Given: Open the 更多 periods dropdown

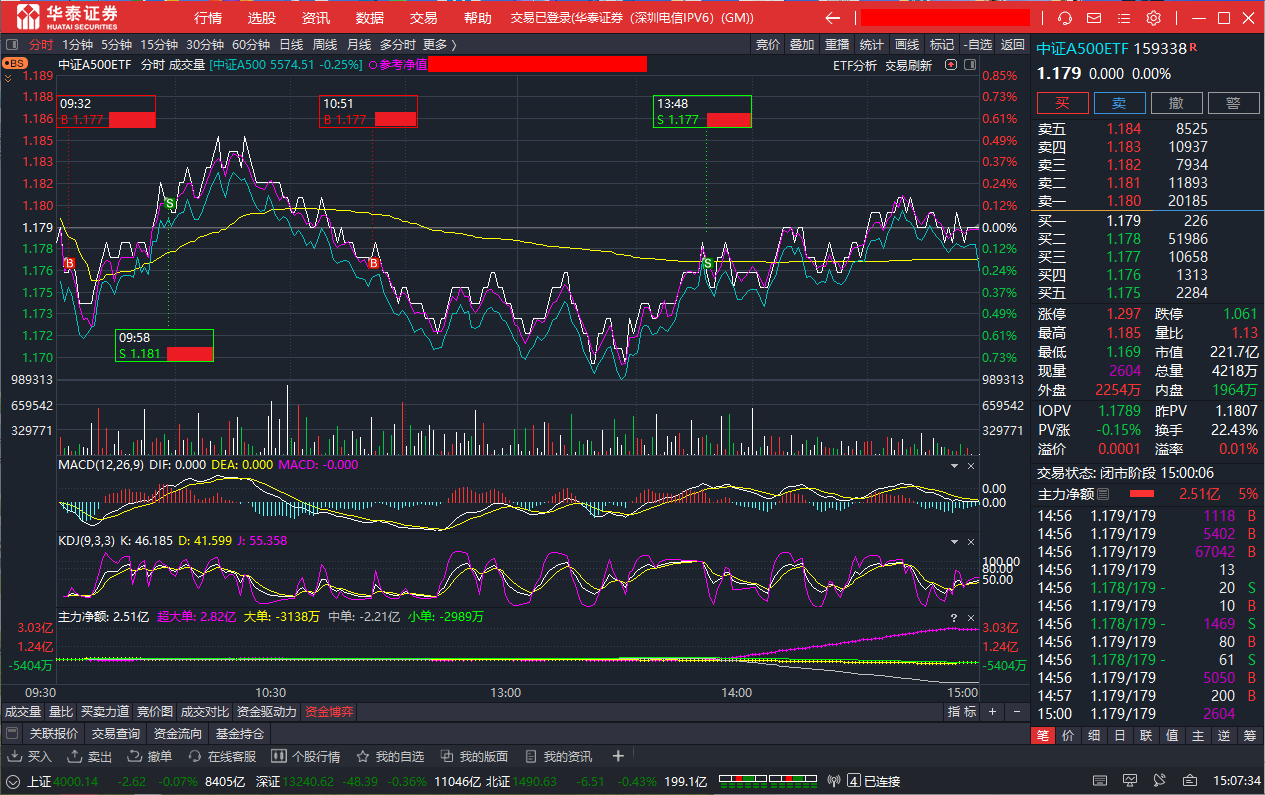Looking at the screenshot, I should coord(439,44).
